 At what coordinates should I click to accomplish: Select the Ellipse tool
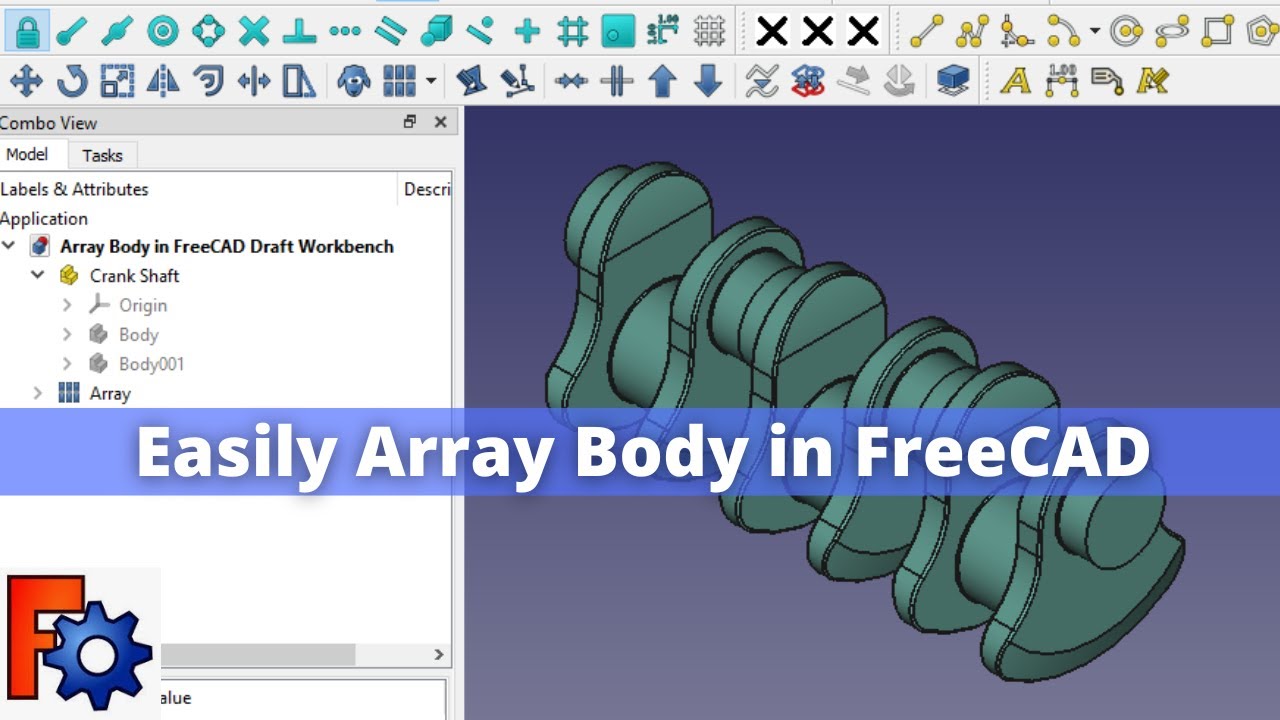pyautogui.click(x=1172, y=31)
